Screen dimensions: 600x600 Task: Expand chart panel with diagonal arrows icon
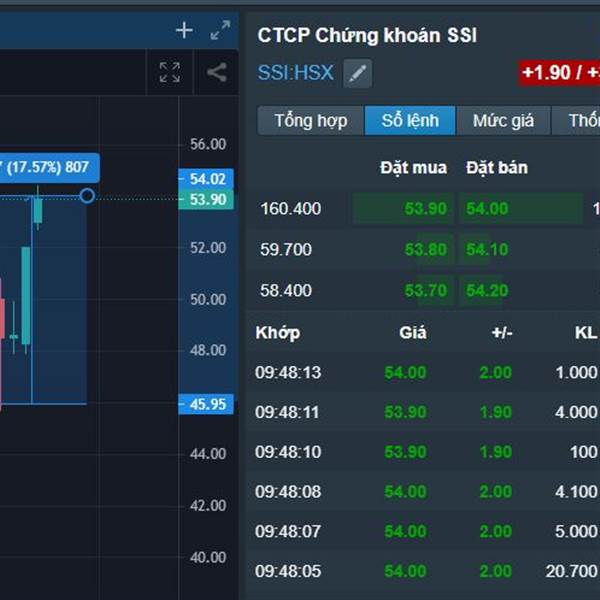click(220, 30)
